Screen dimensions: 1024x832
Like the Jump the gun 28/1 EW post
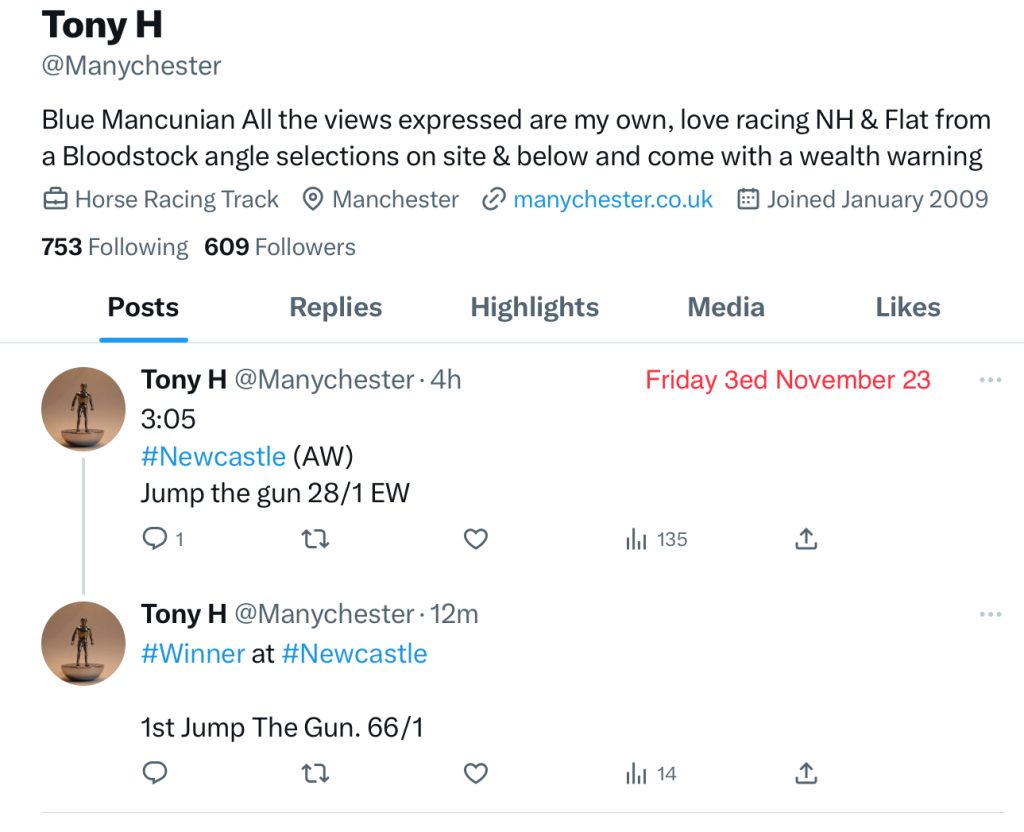pos(476,539)
